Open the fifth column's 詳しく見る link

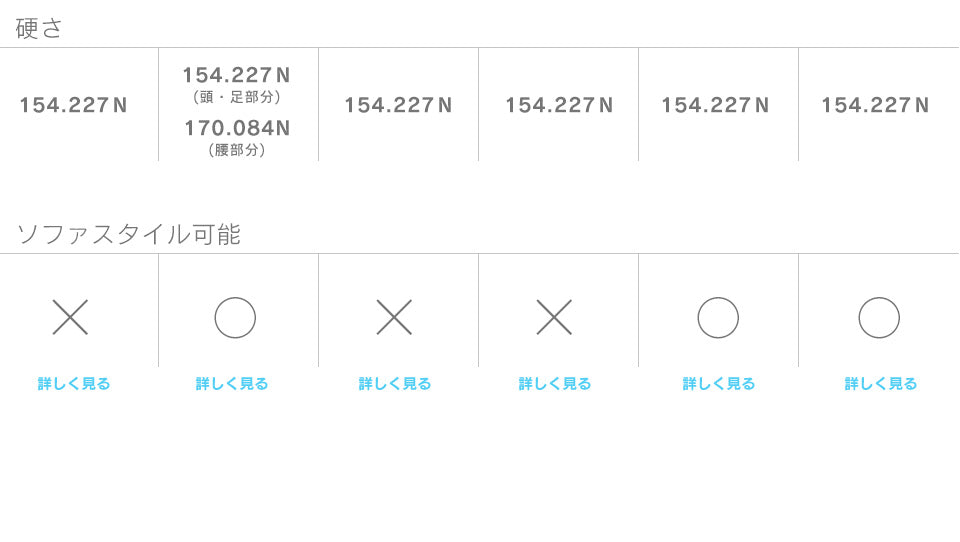tap(719, 383)
